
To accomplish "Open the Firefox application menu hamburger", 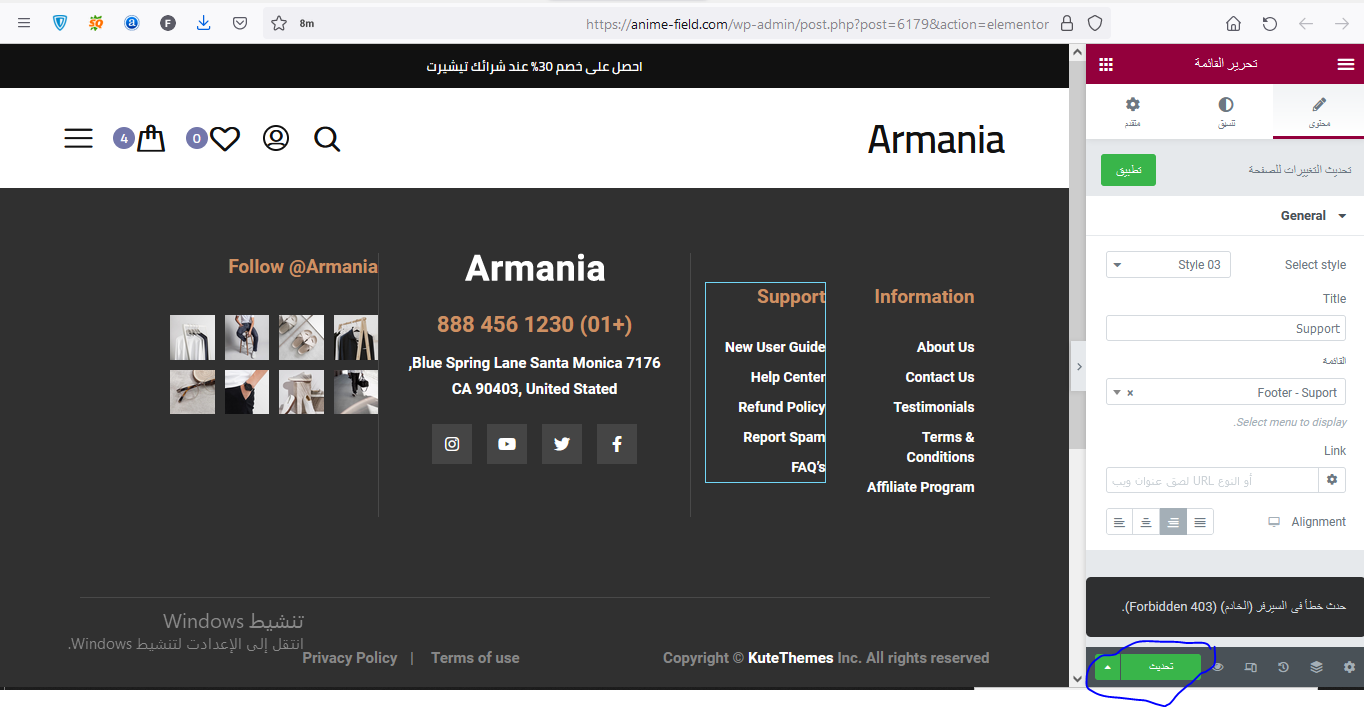I will pos(24,23).
